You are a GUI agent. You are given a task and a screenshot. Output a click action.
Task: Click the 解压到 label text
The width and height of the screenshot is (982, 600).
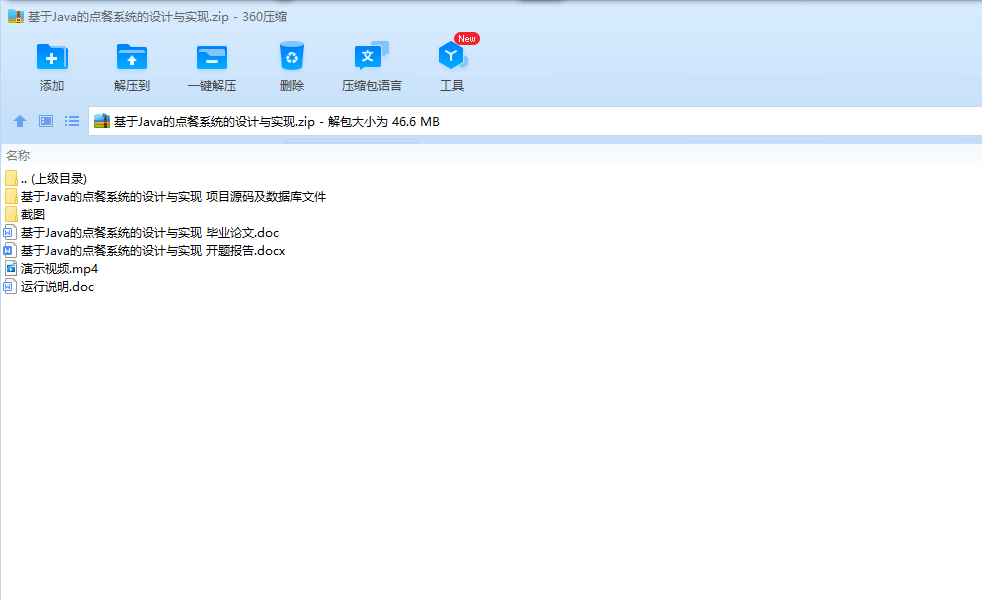tap(132, 86)
